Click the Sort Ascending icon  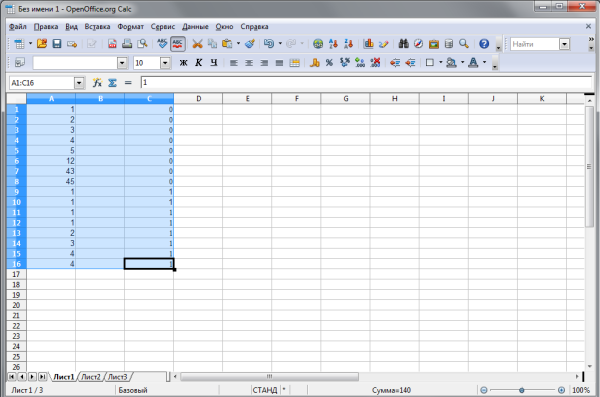coord(333,44)
